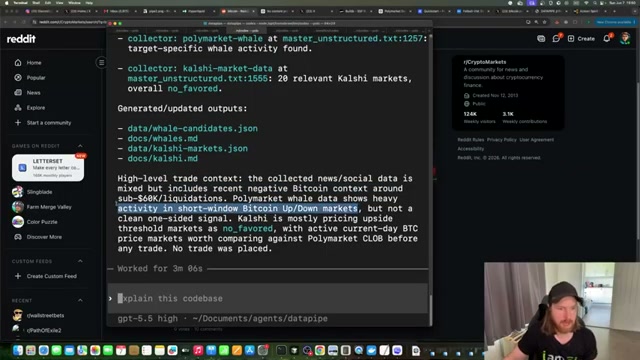This screenshot has height=360, width=640.
Task: Open the Home item in Reddit sidebar
Action: pos(33,63)
